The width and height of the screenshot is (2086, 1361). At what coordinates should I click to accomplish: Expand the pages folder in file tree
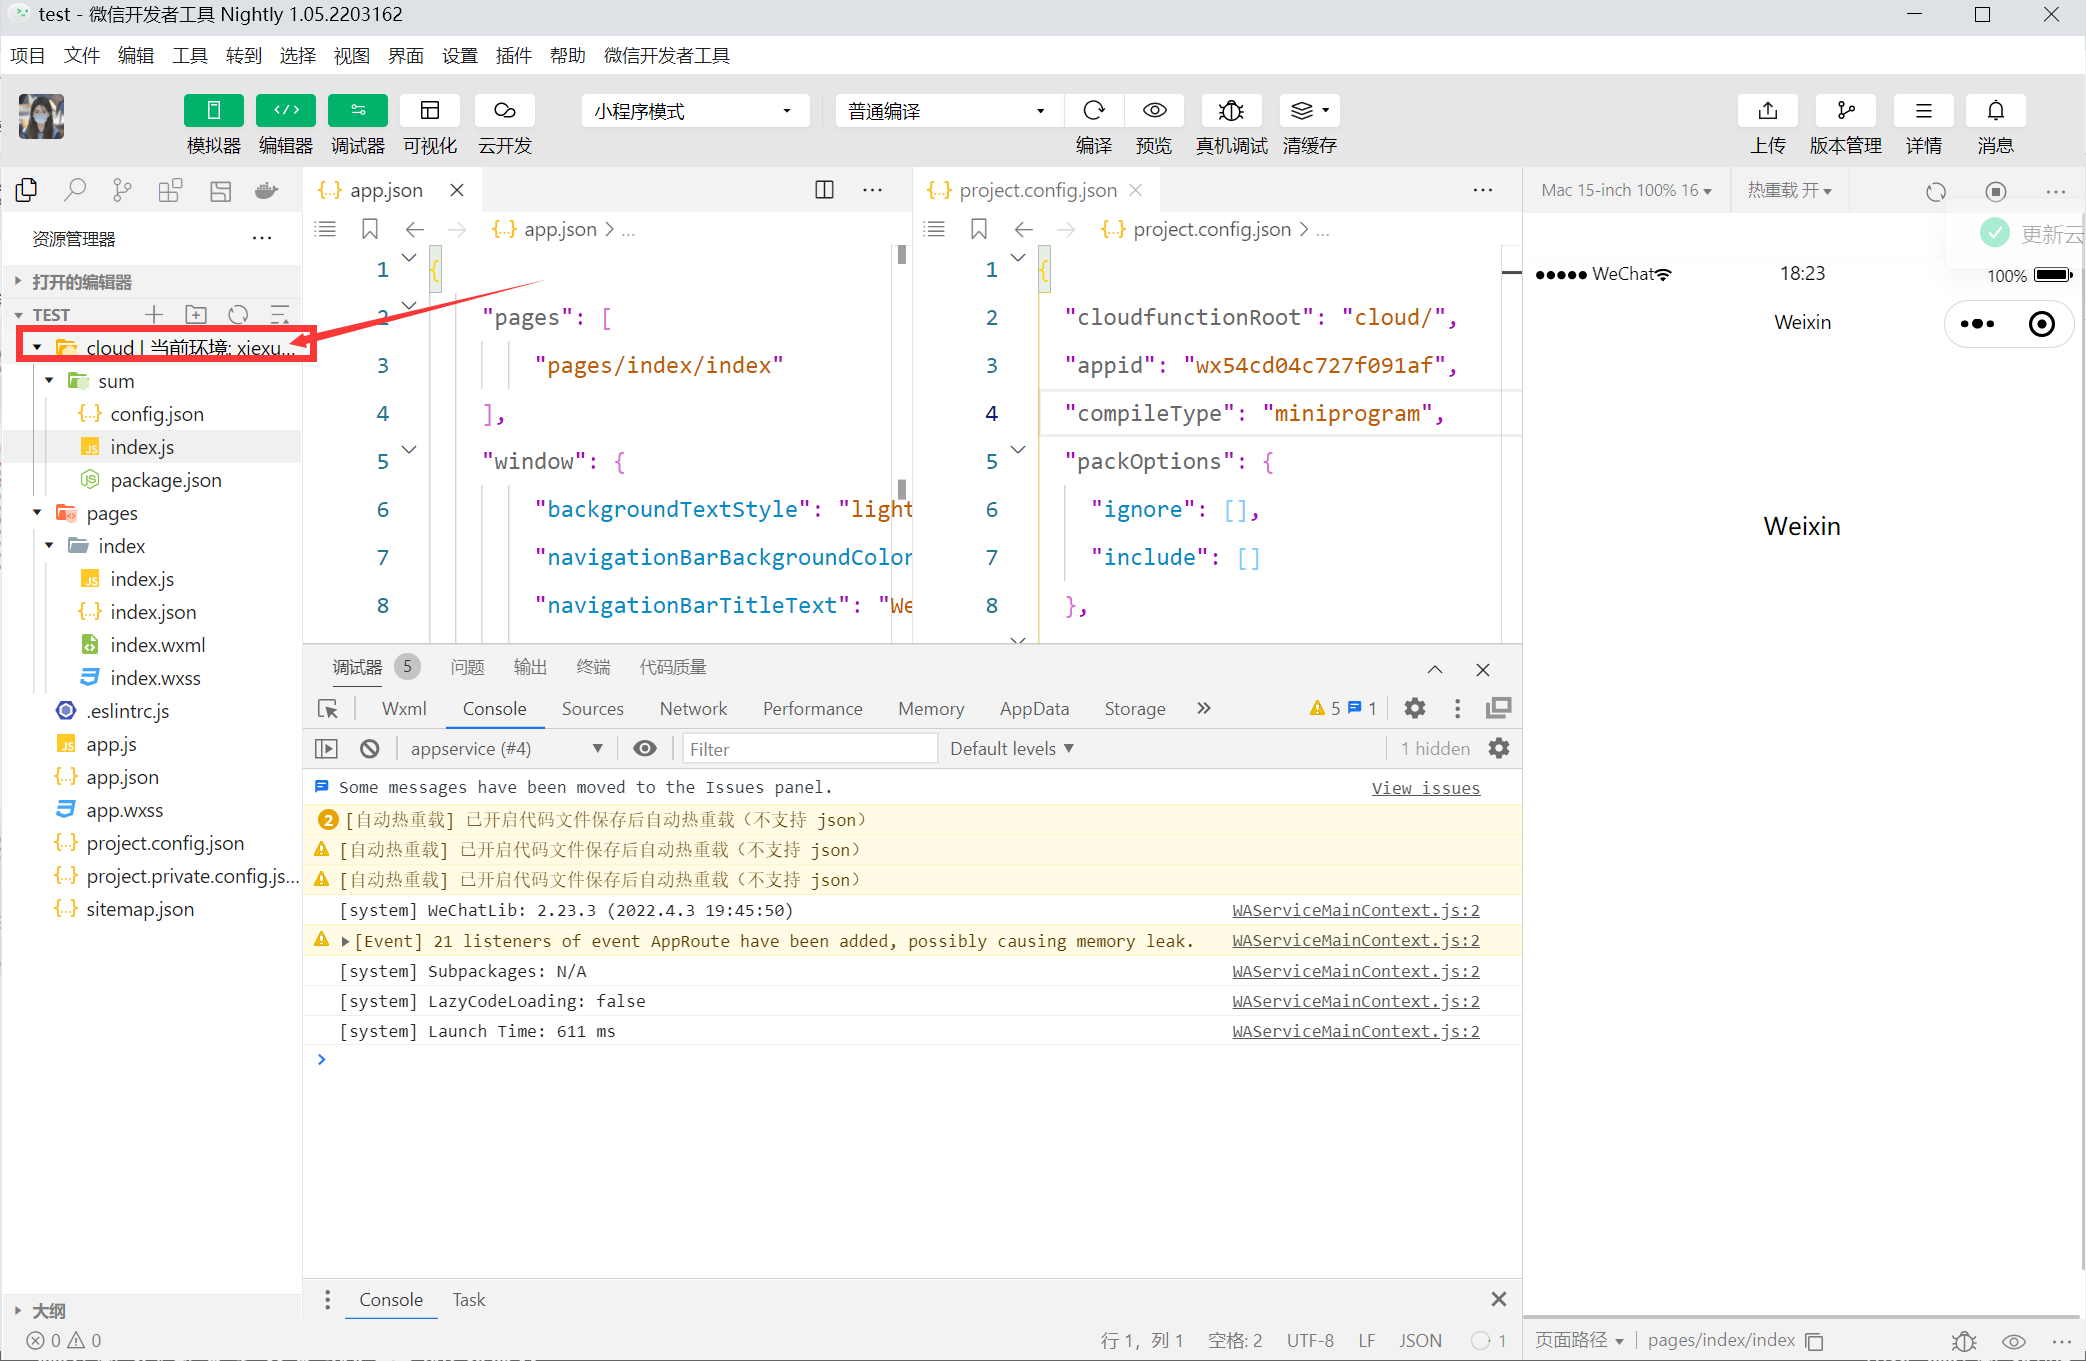coord(33,512)
